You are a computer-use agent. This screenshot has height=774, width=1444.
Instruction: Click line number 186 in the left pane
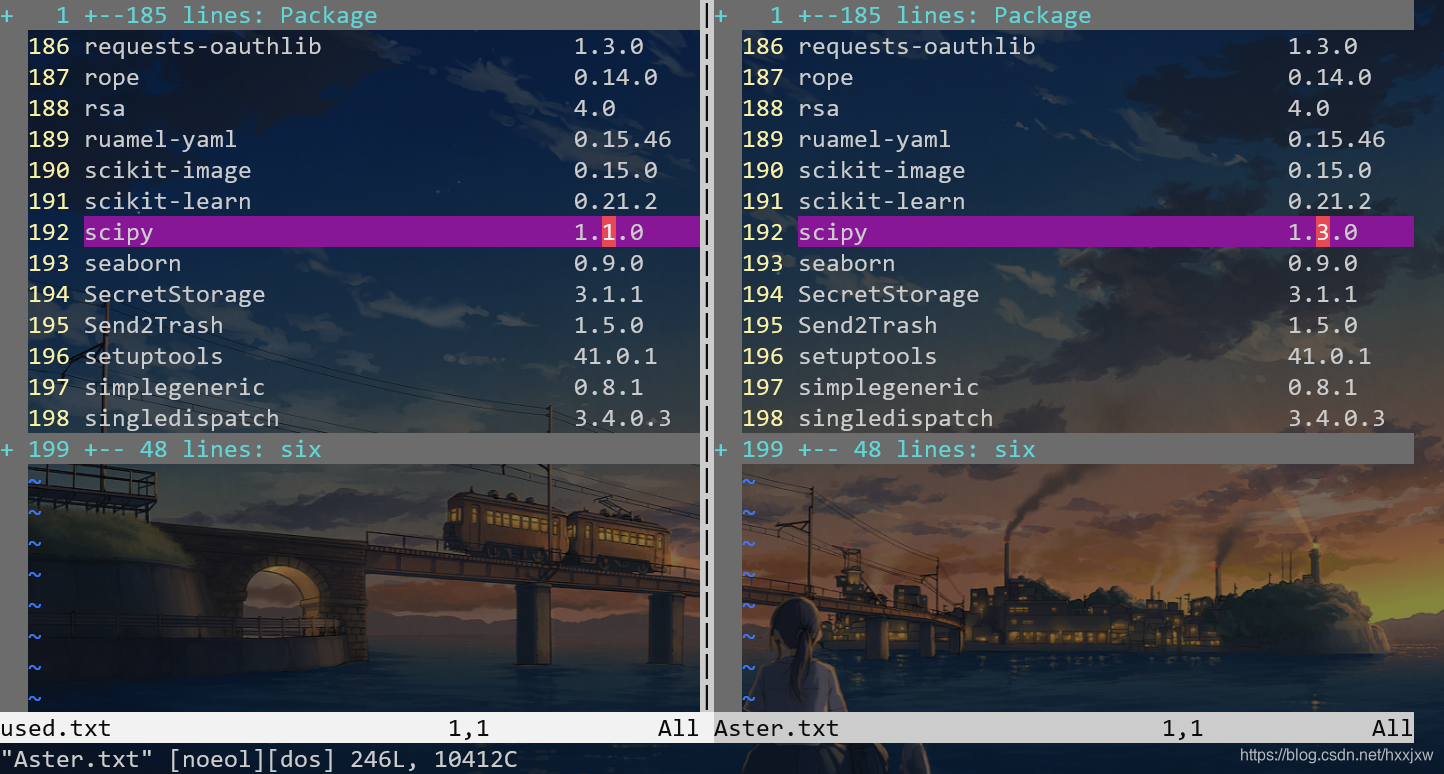tap(49, 46)
